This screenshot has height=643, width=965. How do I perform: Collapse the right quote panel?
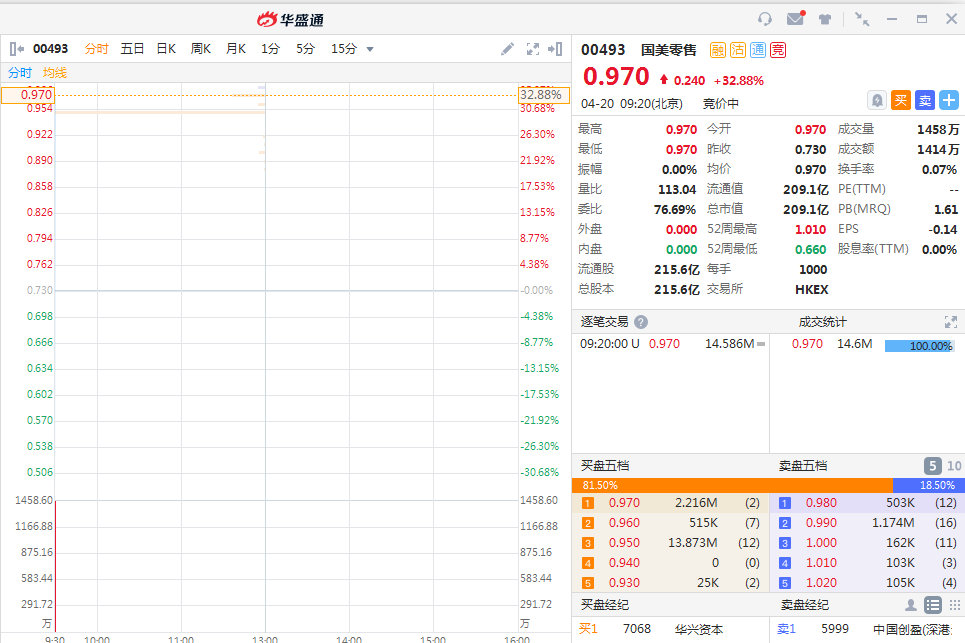click(556, 49)
